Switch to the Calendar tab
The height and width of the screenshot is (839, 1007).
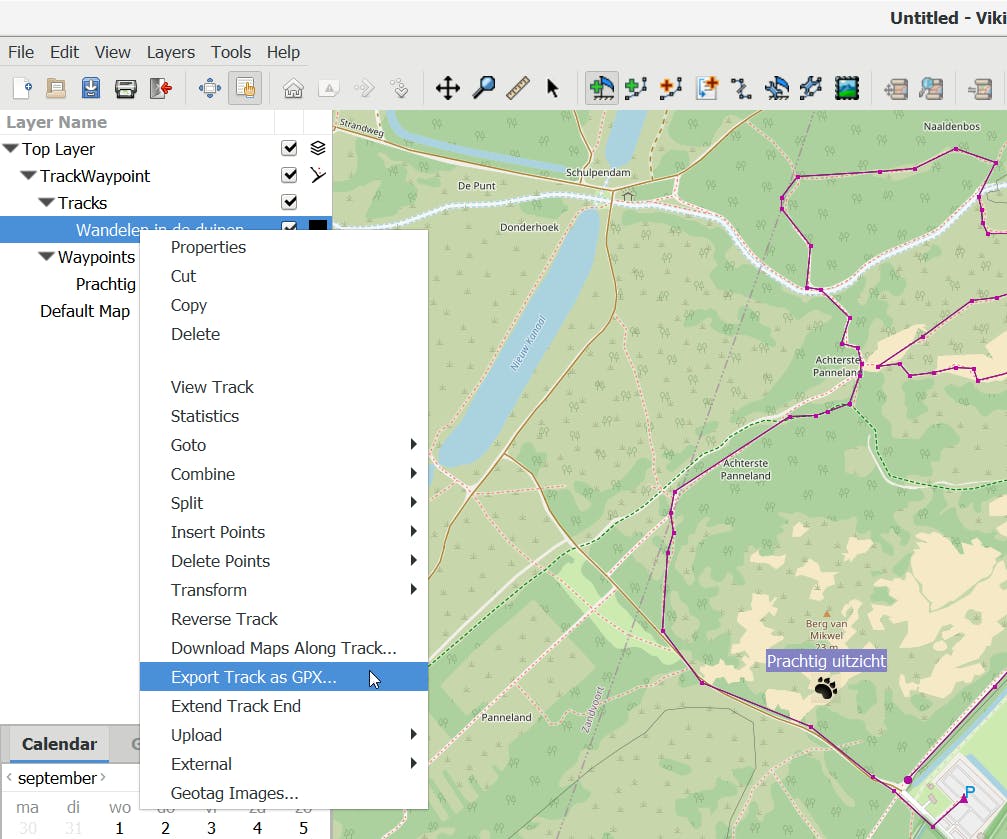(59, 744)
